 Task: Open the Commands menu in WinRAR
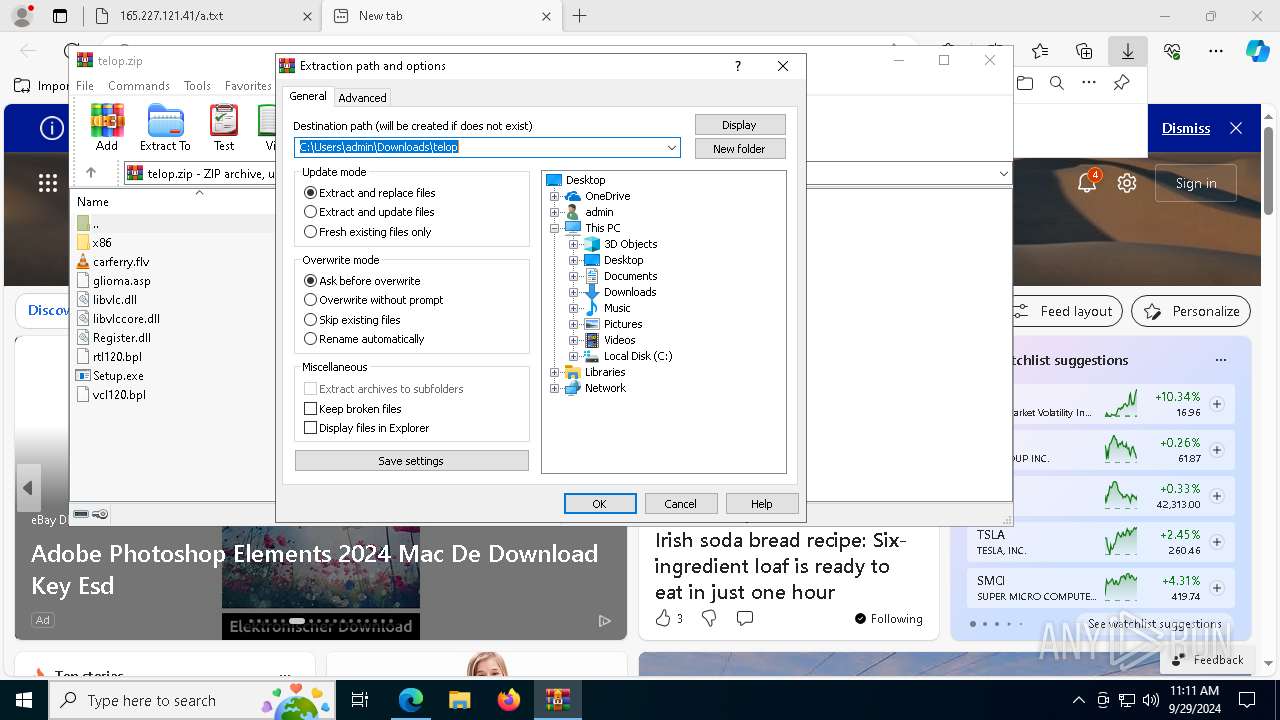point(139,86)
